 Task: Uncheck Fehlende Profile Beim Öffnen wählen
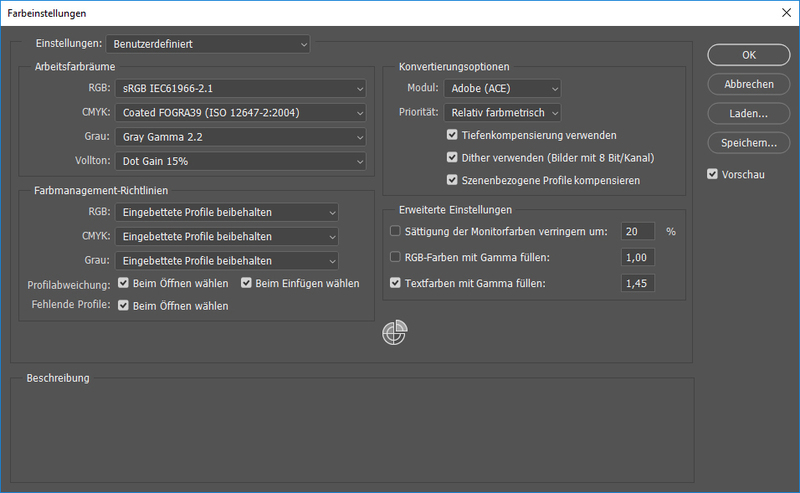coord(124,306)
